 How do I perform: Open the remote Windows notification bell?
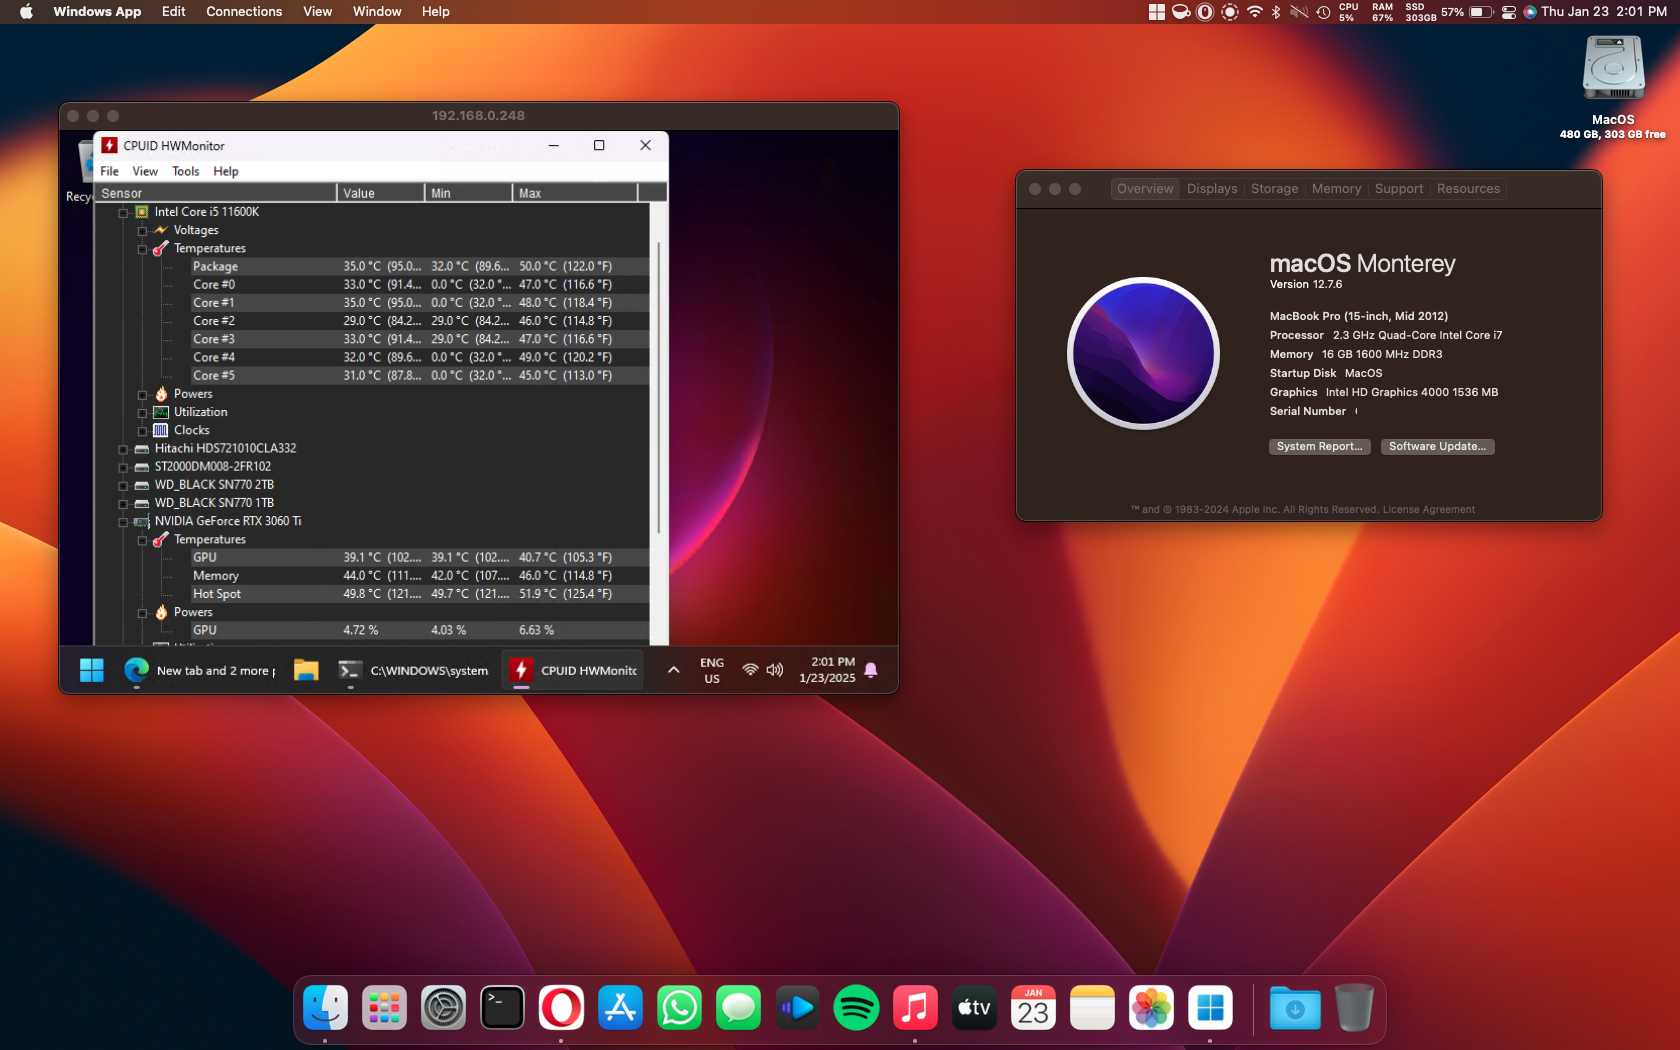(871, 670)
